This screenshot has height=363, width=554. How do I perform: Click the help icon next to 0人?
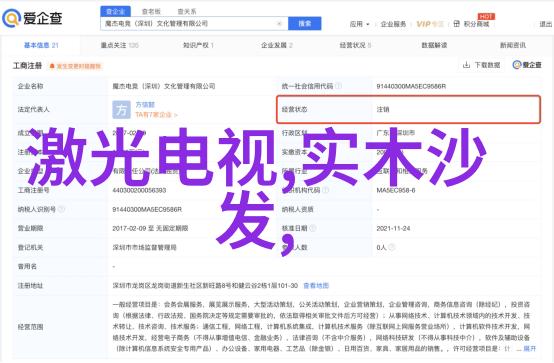click(391, 247)
